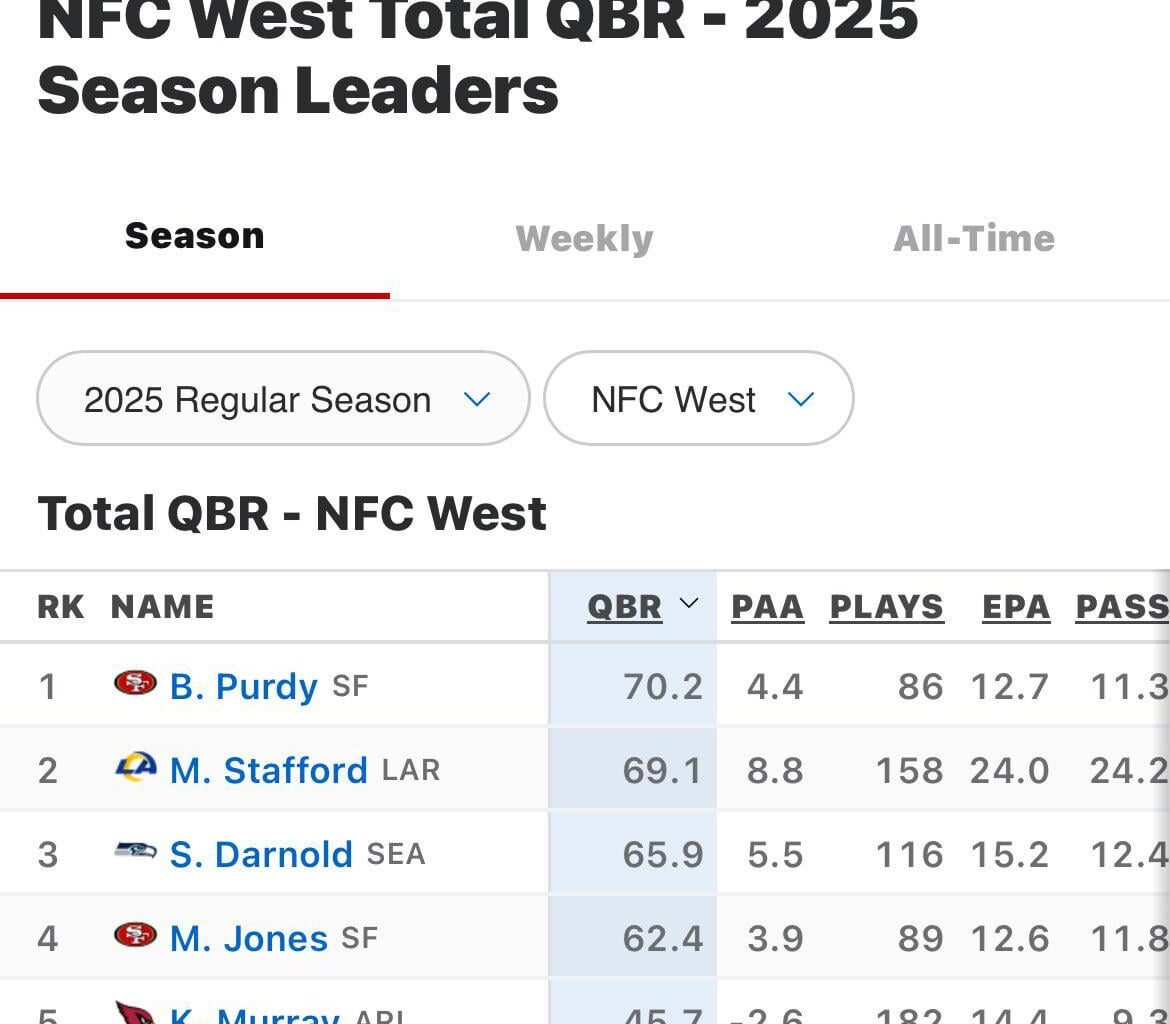Open the NFC West division dropdown
Viewport: 1170px width, 1024px height.
[x=698, y=398]
